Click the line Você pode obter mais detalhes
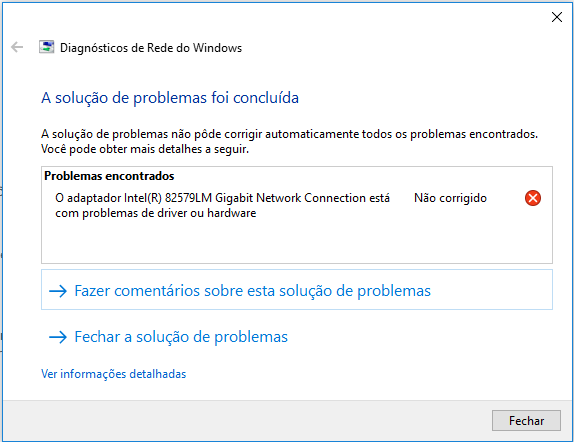 145,149
